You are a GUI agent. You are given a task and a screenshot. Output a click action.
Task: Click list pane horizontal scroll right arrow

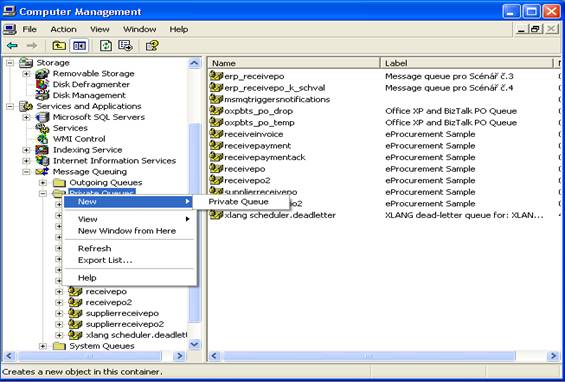click(553, 356)
